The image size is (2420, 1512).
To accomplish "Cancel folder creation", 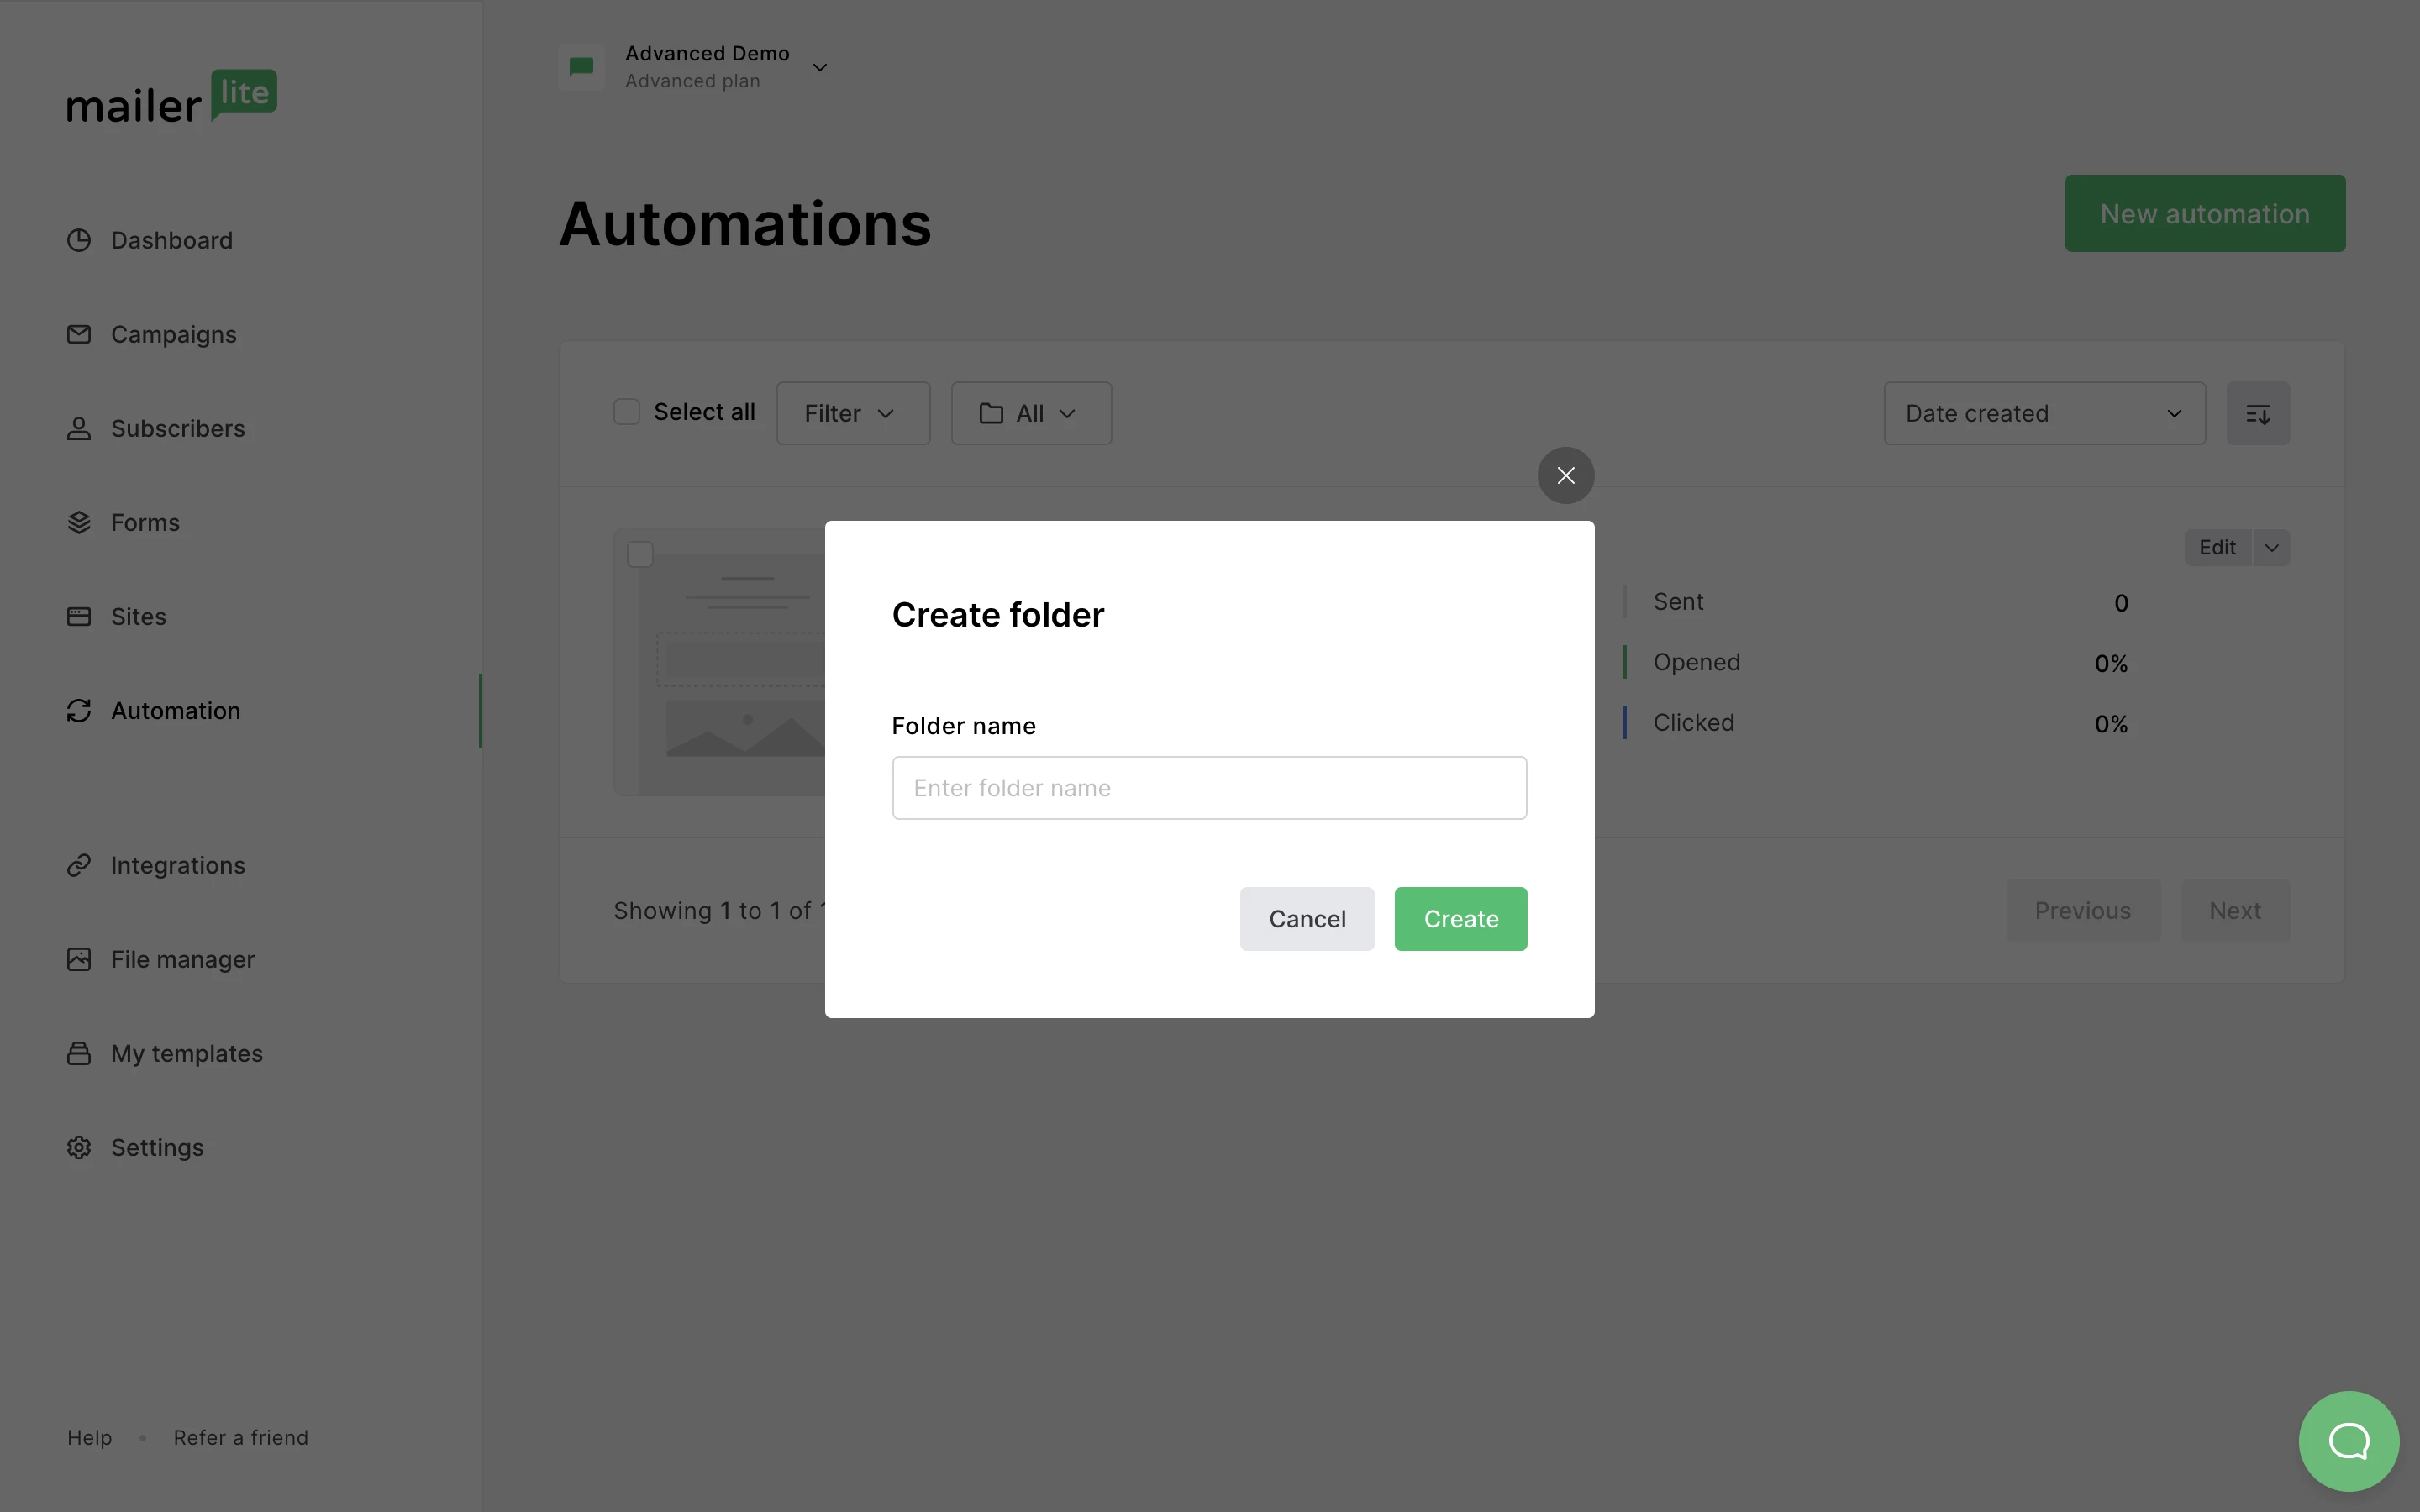I will point(1307,919).
